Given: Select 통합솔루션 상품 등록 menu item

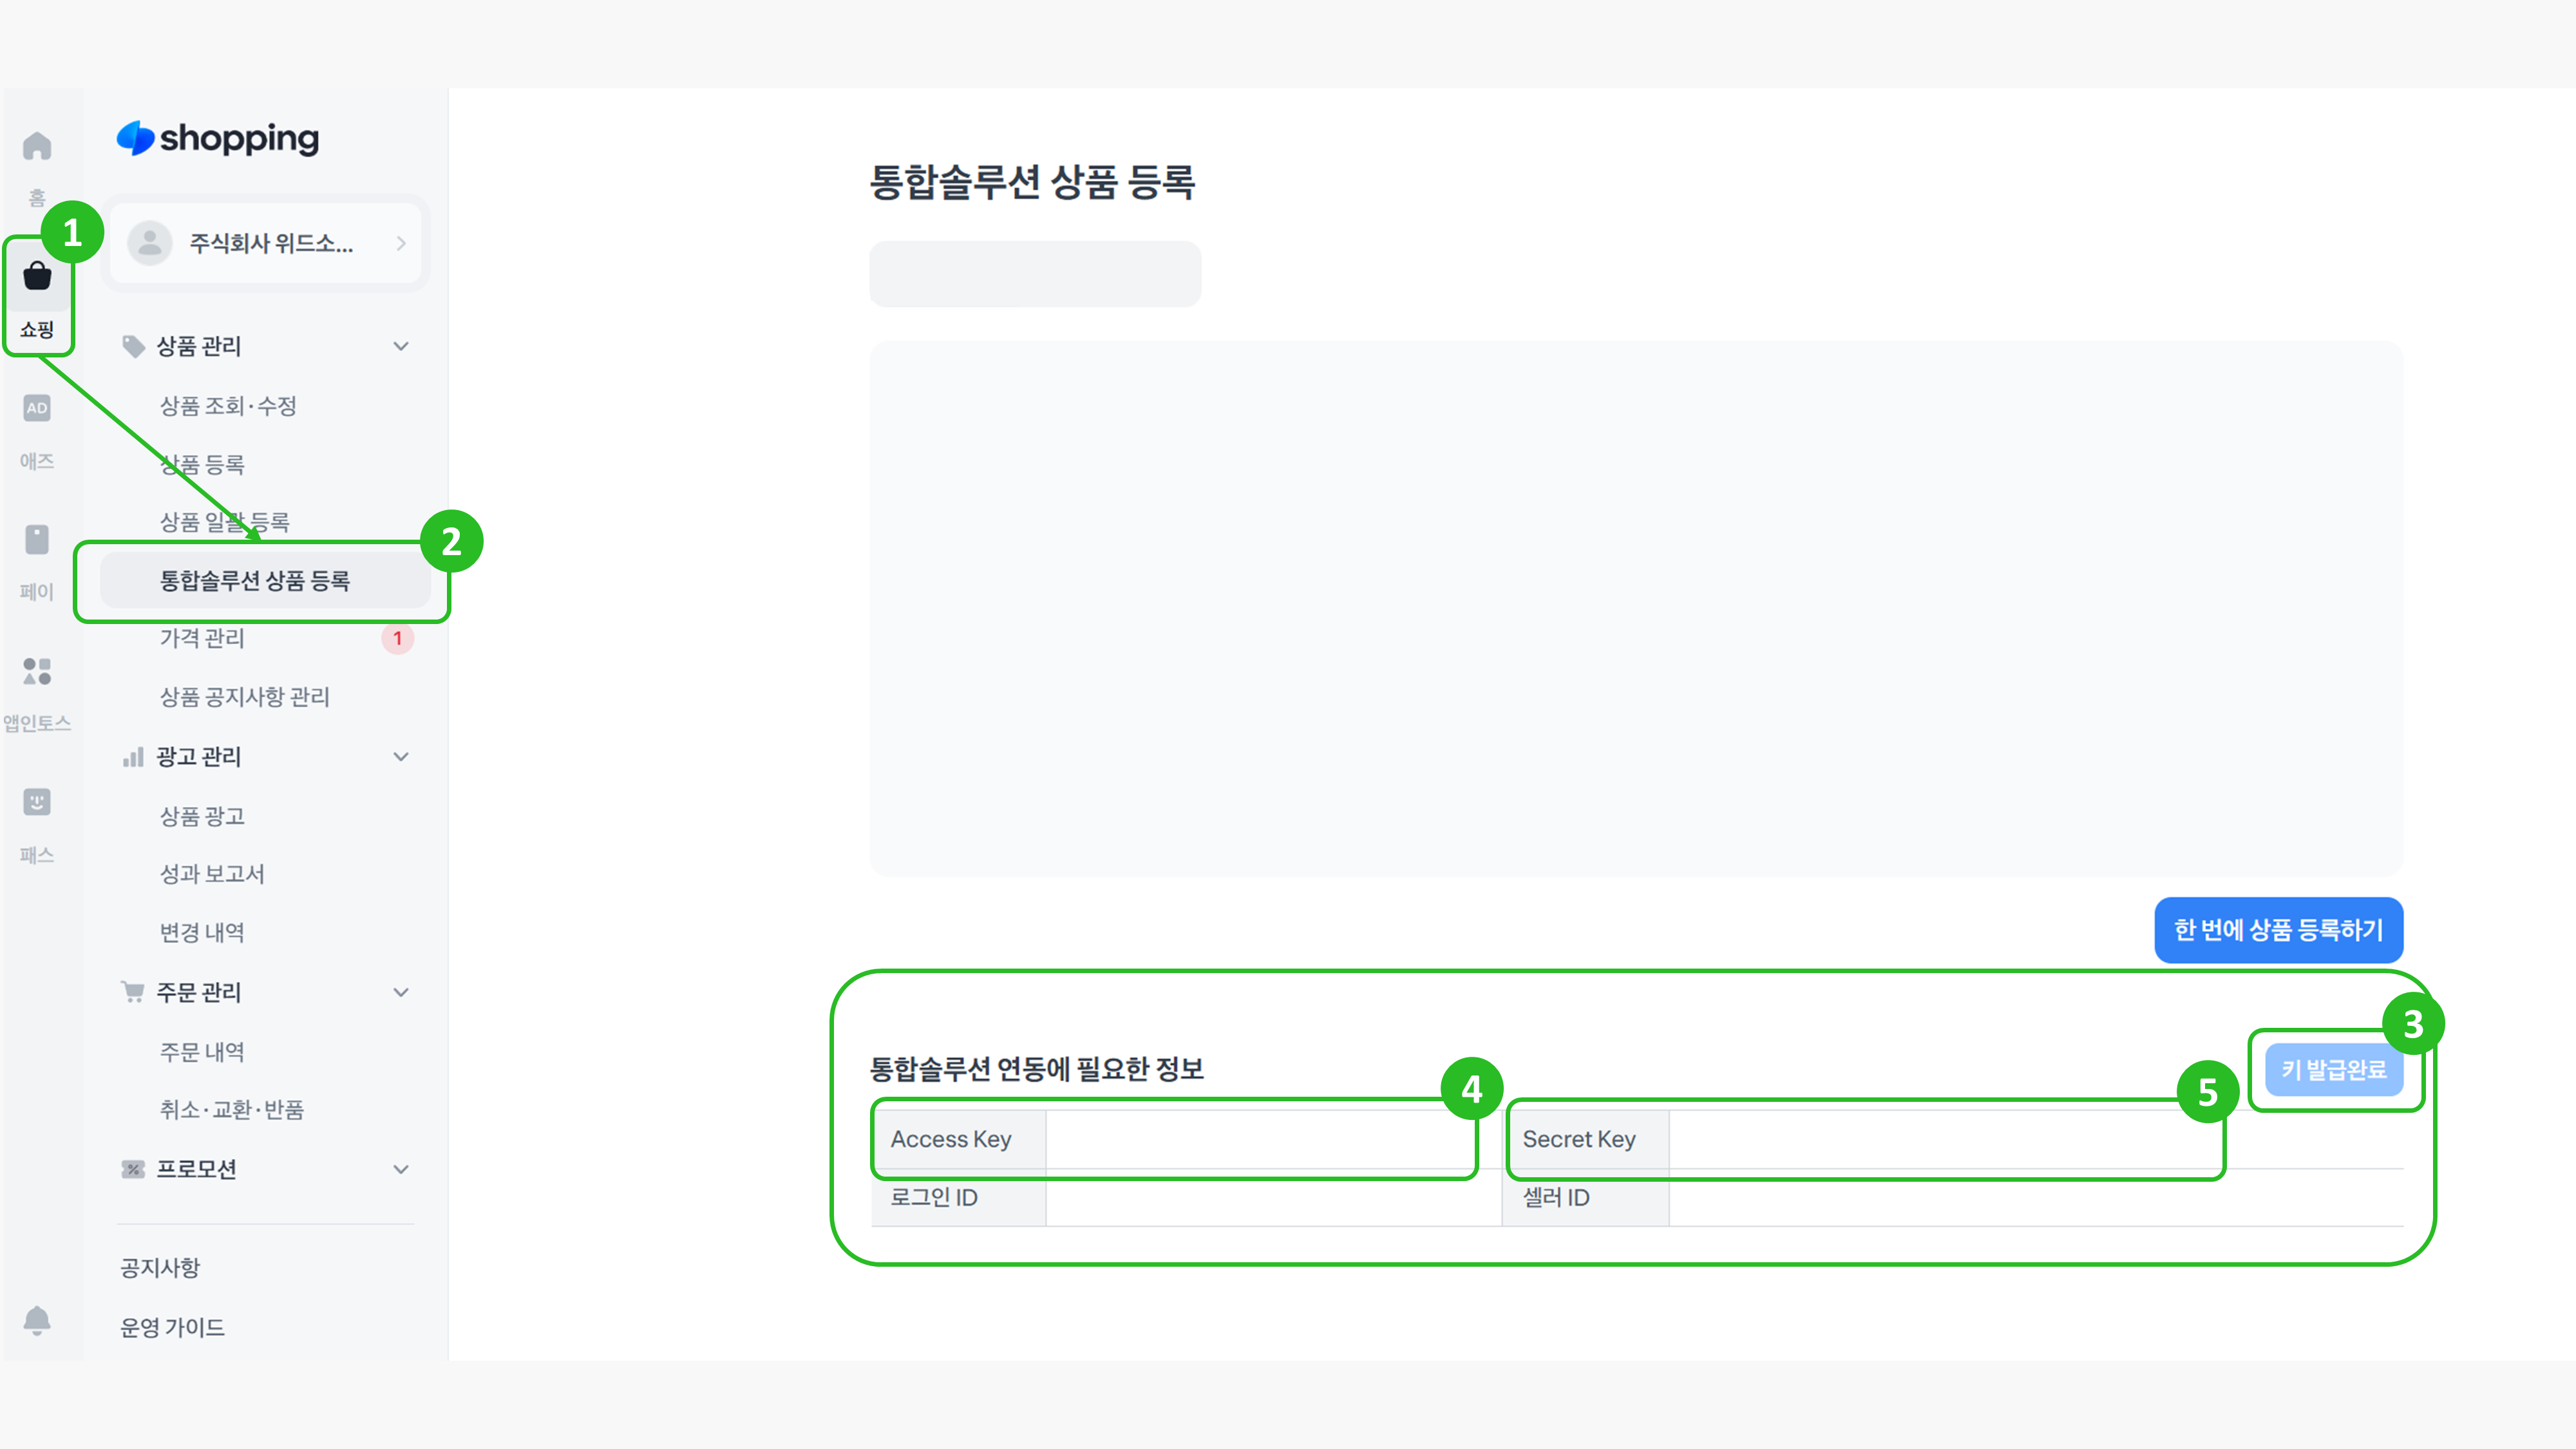Looking at the screenshot, I should tap(255, 580).
